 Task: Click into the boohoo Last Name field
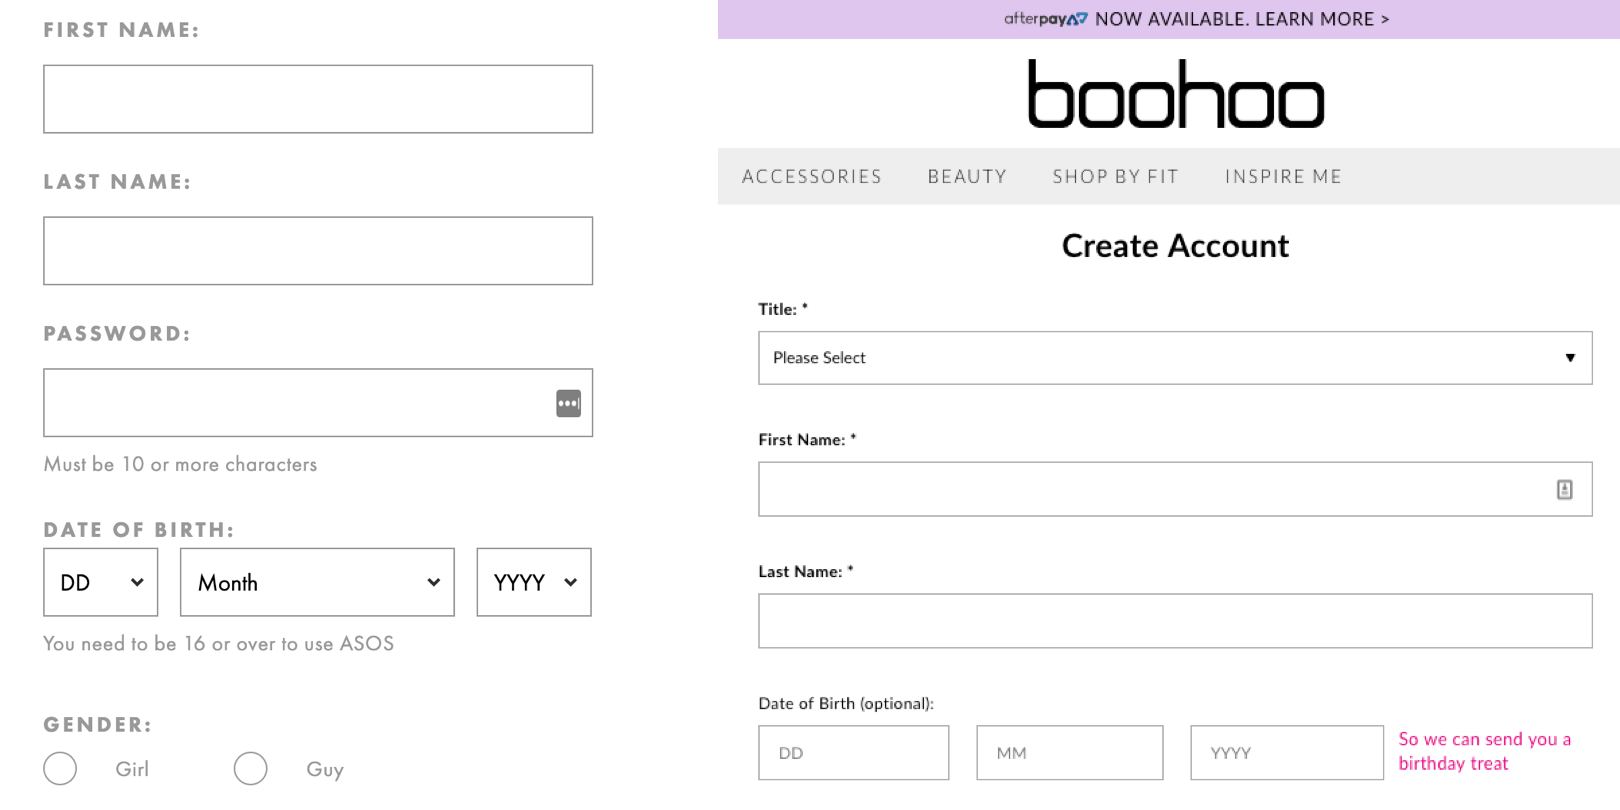(x=1175, y=621)
